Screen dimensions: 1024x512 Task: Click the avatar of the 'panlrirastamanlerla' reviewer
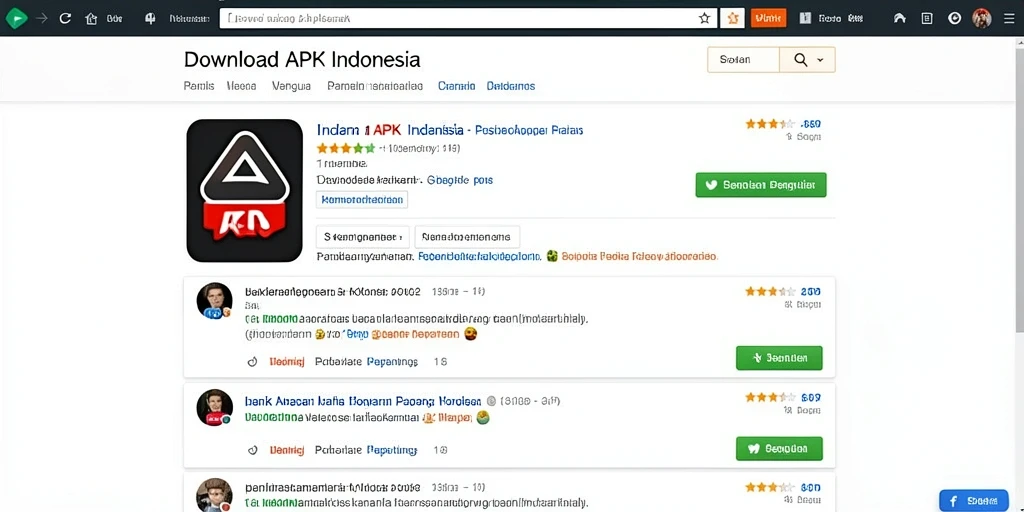click(215, 495)
